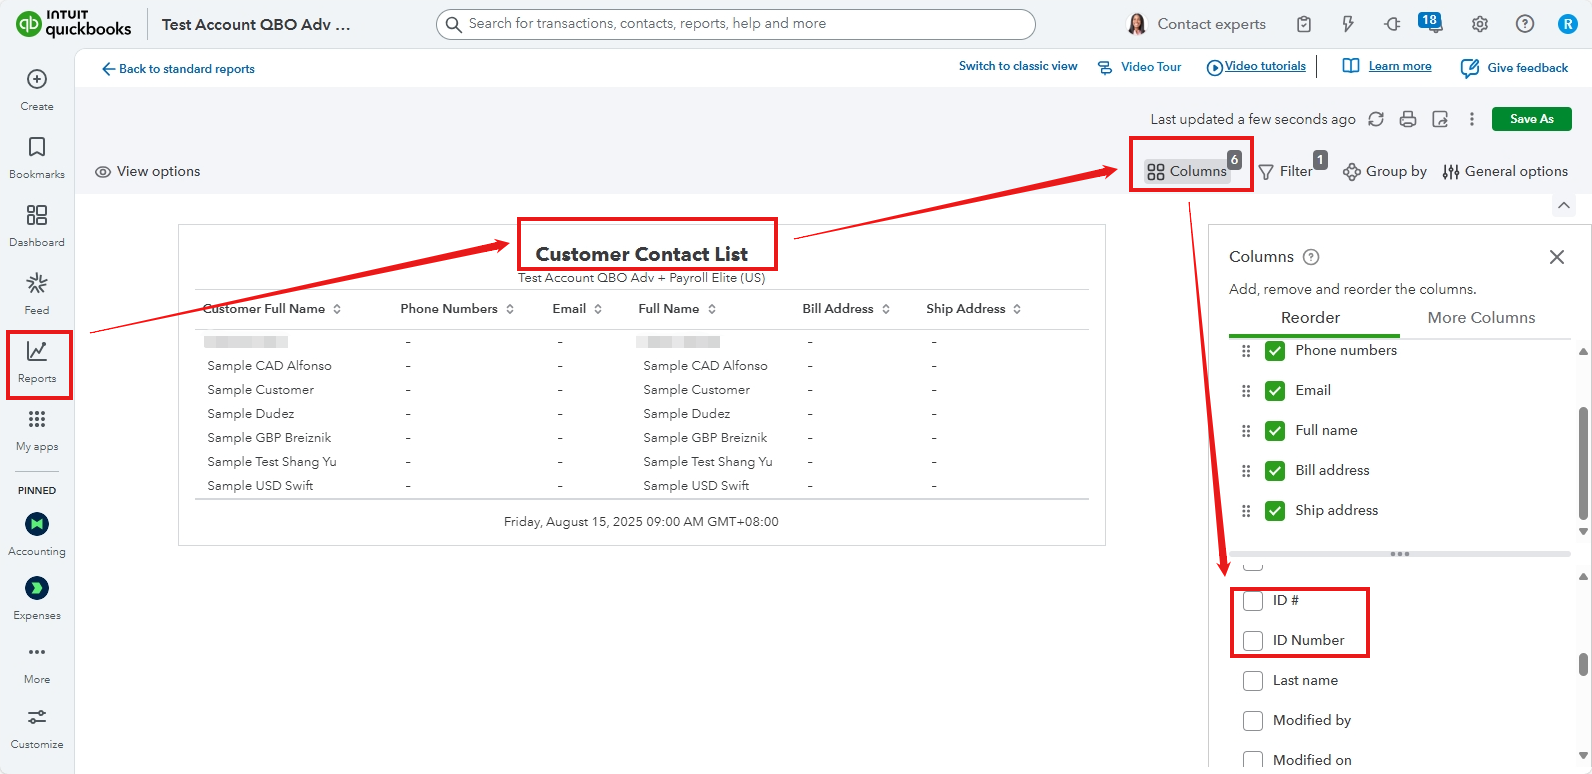This screenshot has width=1592, height=774.
Task: Select the Reorder tab
Action: point(1310,318)
